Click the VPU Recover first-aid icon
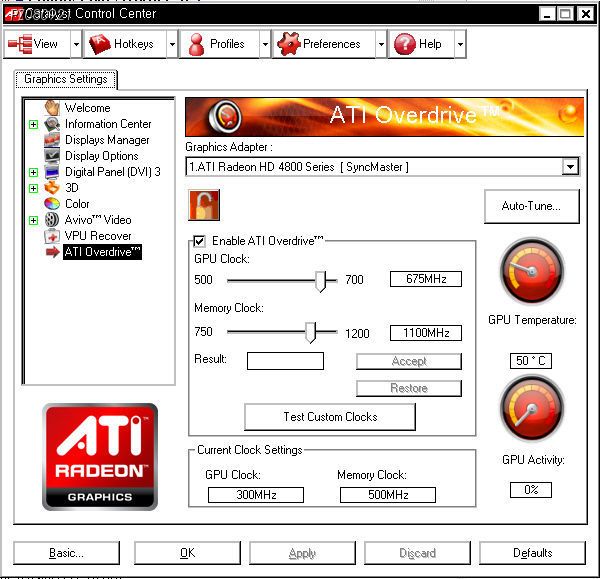 tap(52, 236)
